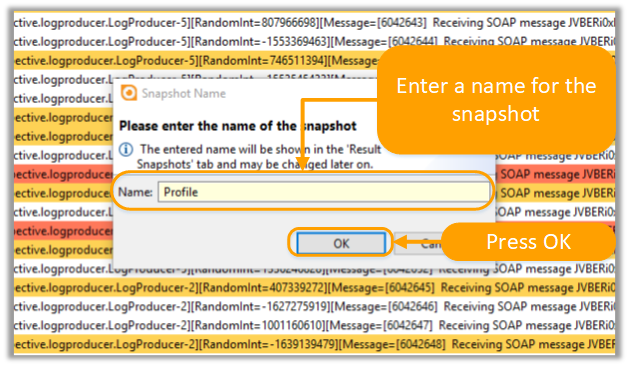
Task: Select log row RandomInt=-1627275919
Action: [314, 307]
